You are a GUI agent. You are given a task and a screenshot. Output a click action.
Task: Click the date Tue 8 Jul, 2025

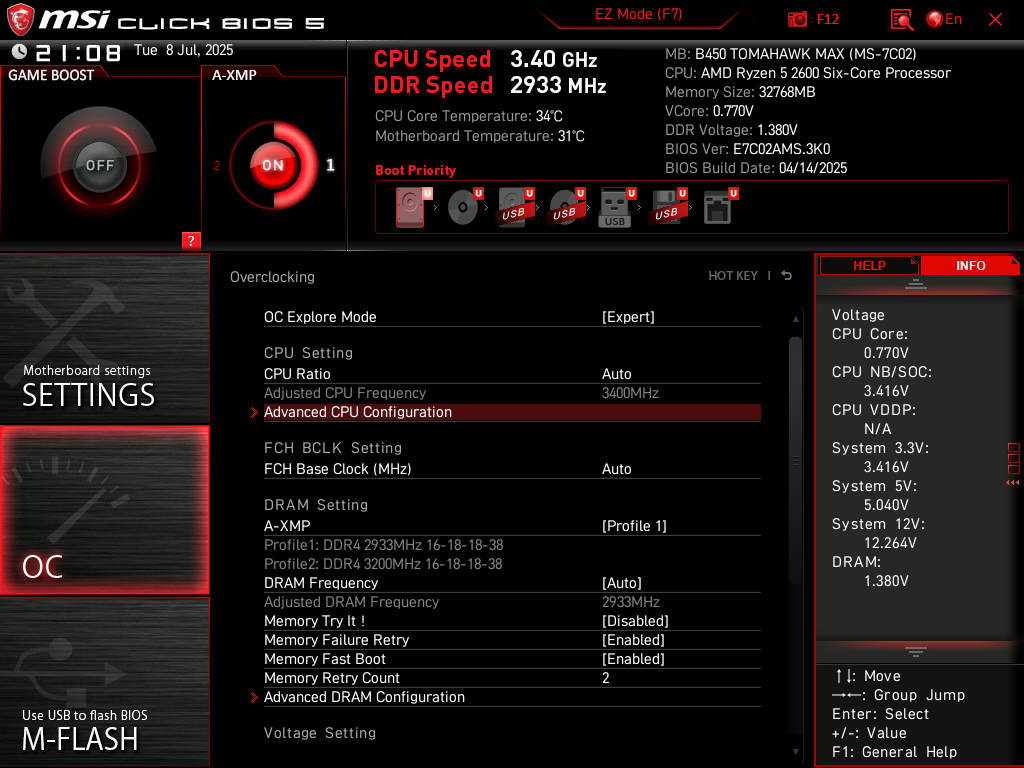point(184,50)
